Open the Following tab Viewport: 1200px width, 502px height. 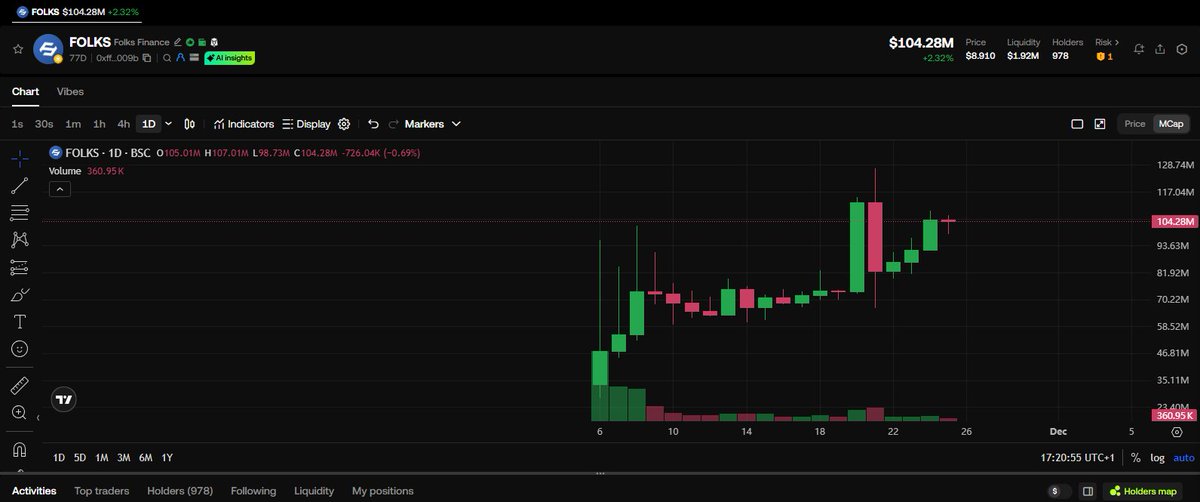(253, 491)
